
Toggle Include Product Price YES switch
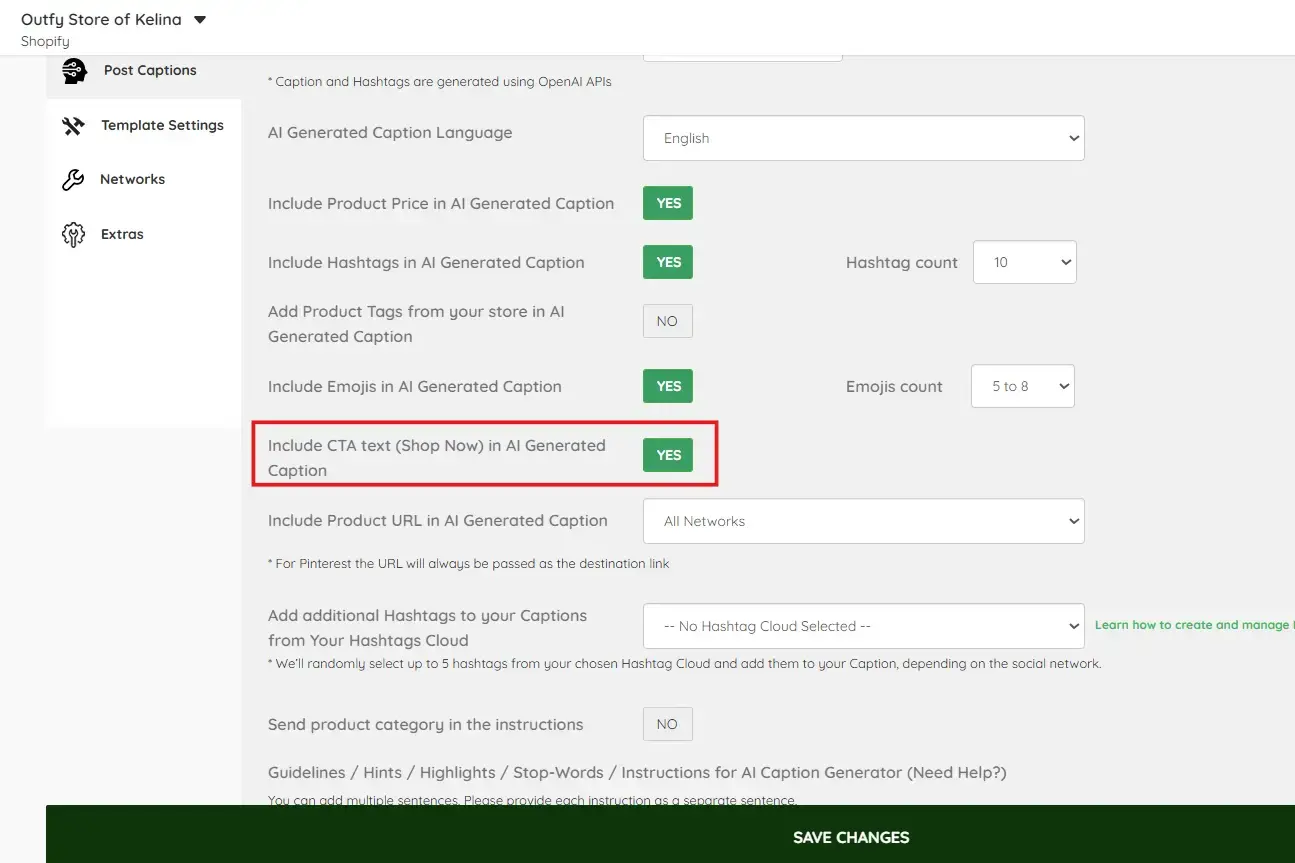tap(668, 203)
